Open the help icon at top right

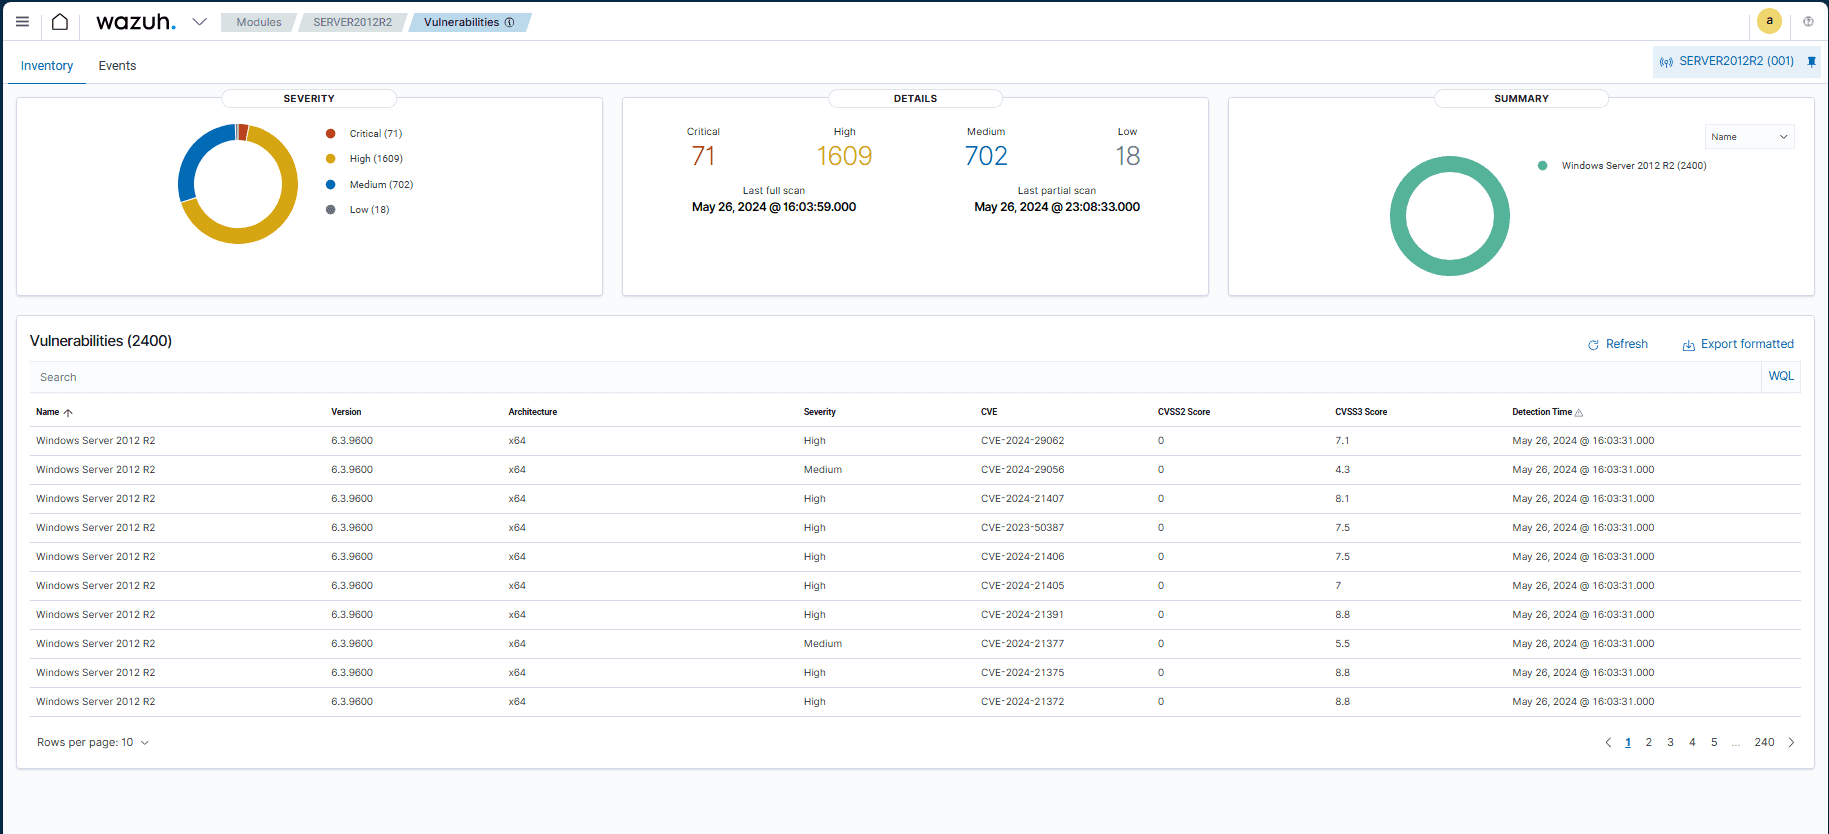point(1808,21)
